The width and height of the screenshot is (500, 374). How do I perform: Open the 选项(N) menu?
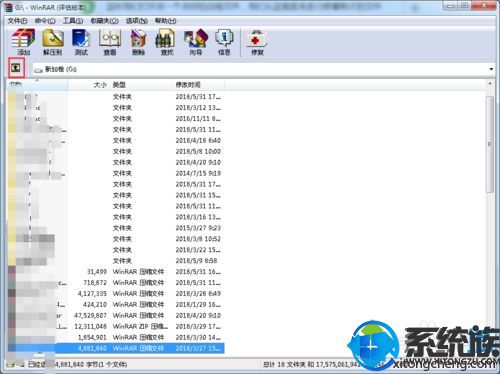pyautogui.click(x=137, y=21)
